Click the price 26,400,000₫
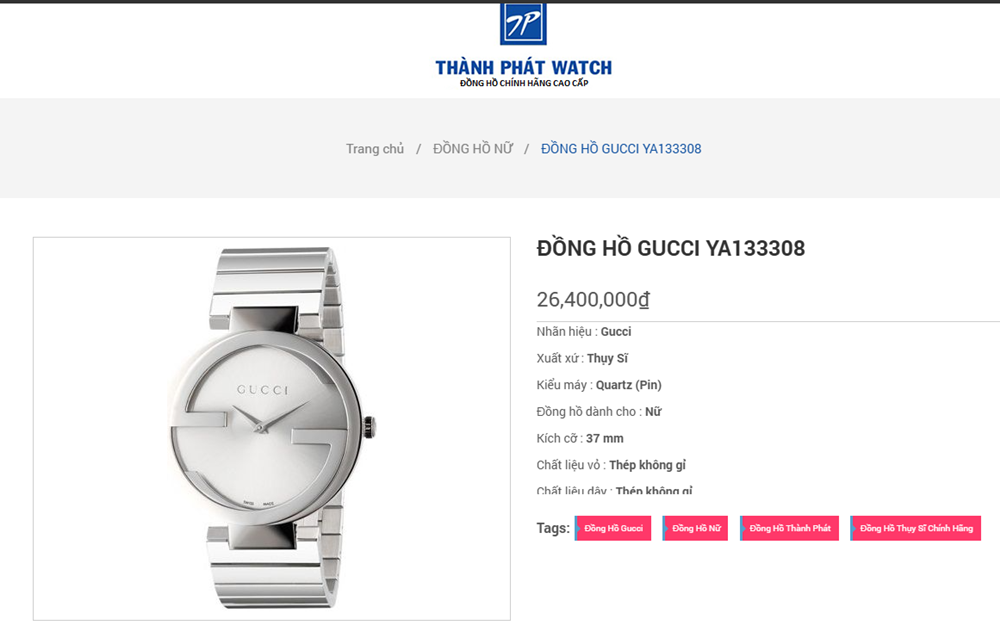Viewport: 1000px width, 625px height. click(593, 299)
